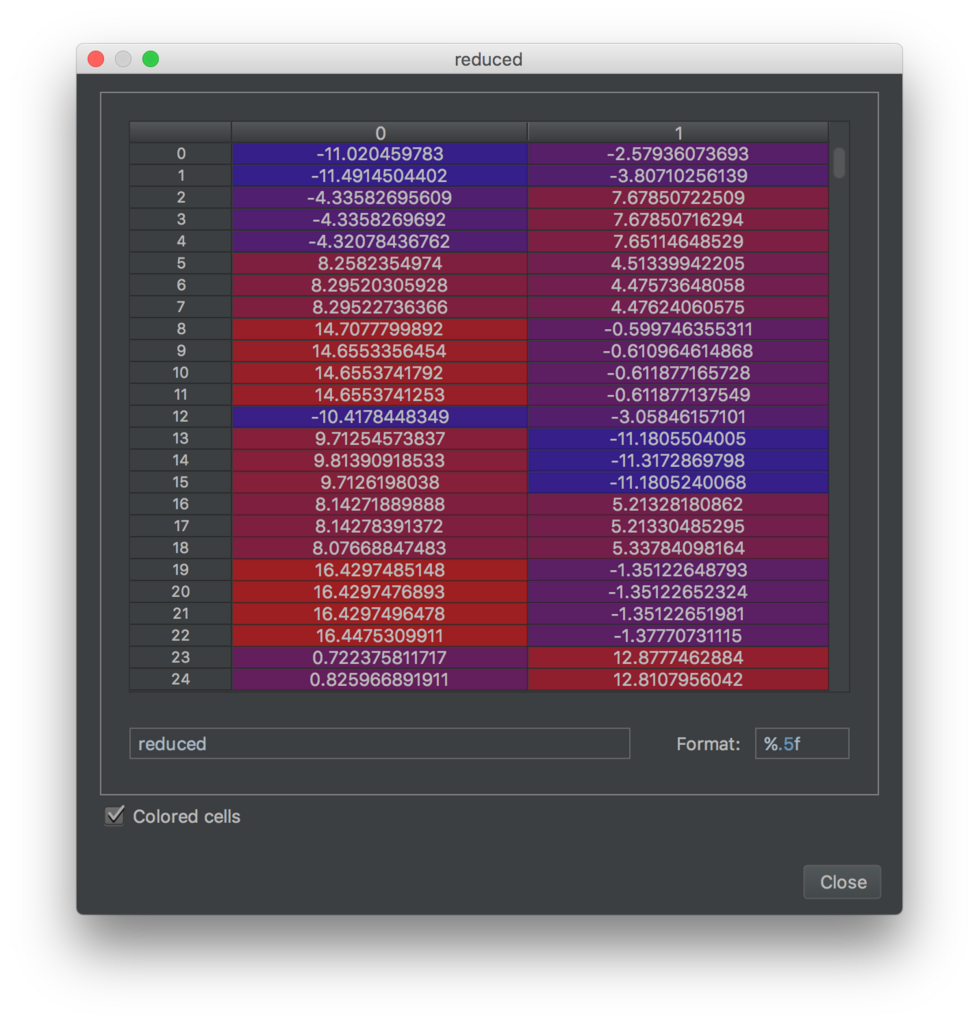The height and width of the screenshot is (1024, 979).
Task: Click cell with value -0.599746355311
Action: [x=678, y=329]
